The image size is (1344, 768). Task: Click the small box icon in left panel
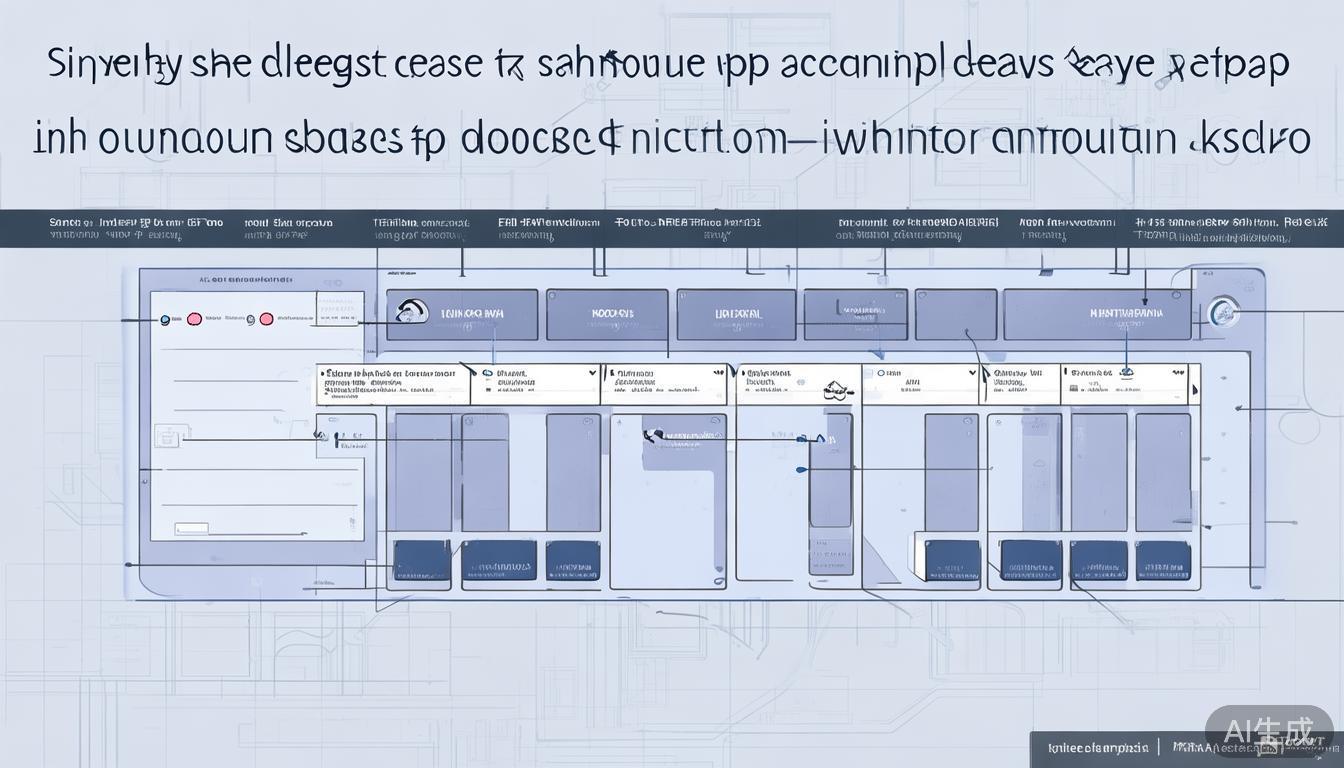[x=167, y=437]
